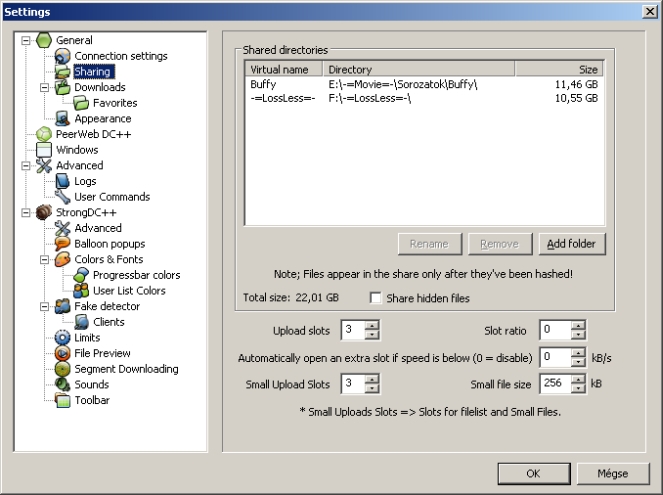Click the File Preview icon
Screen dimensions: 663x495
click(x=63, y=353)
